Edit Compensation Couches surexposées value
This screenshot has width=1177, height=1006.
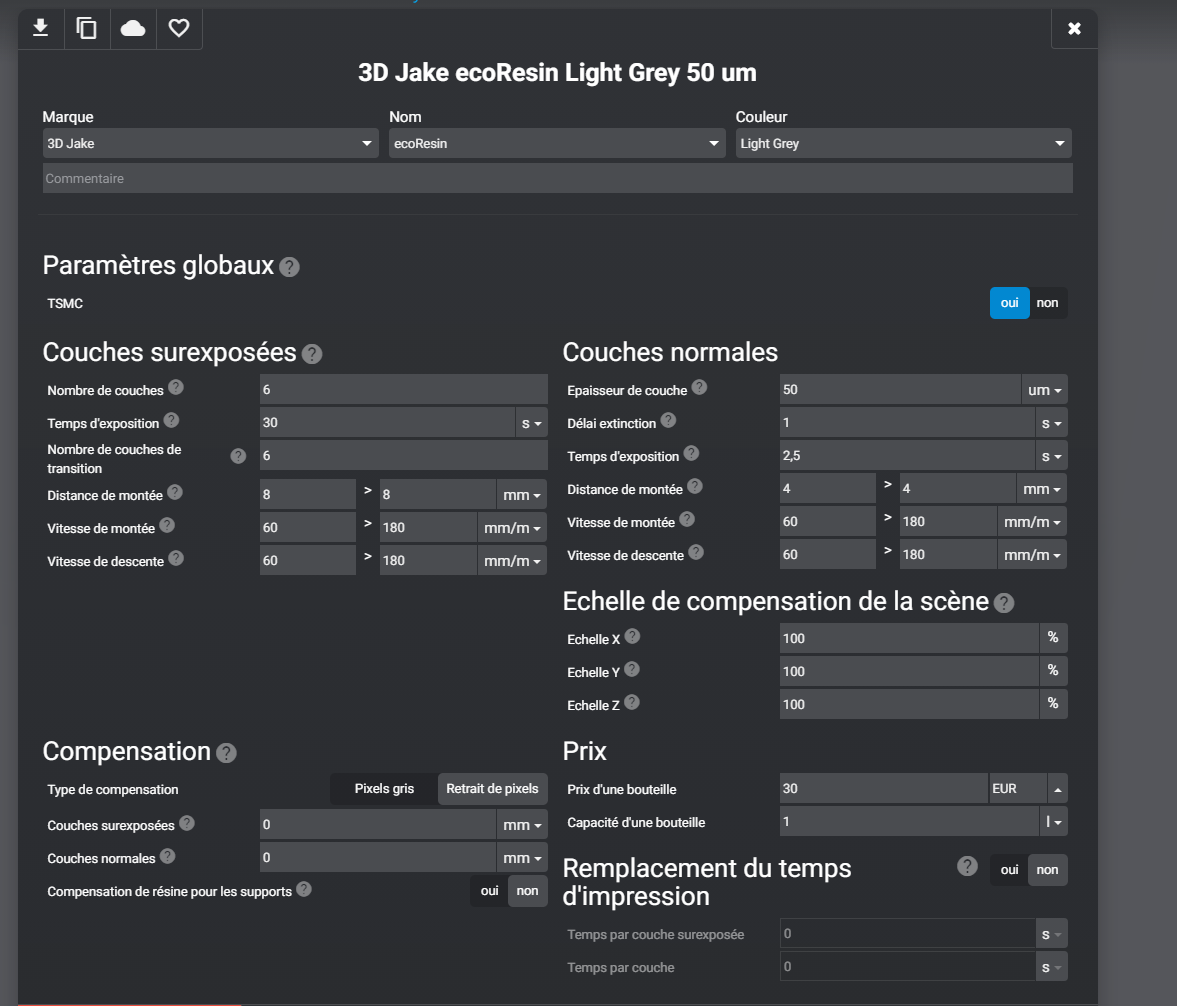click(378, 824)
